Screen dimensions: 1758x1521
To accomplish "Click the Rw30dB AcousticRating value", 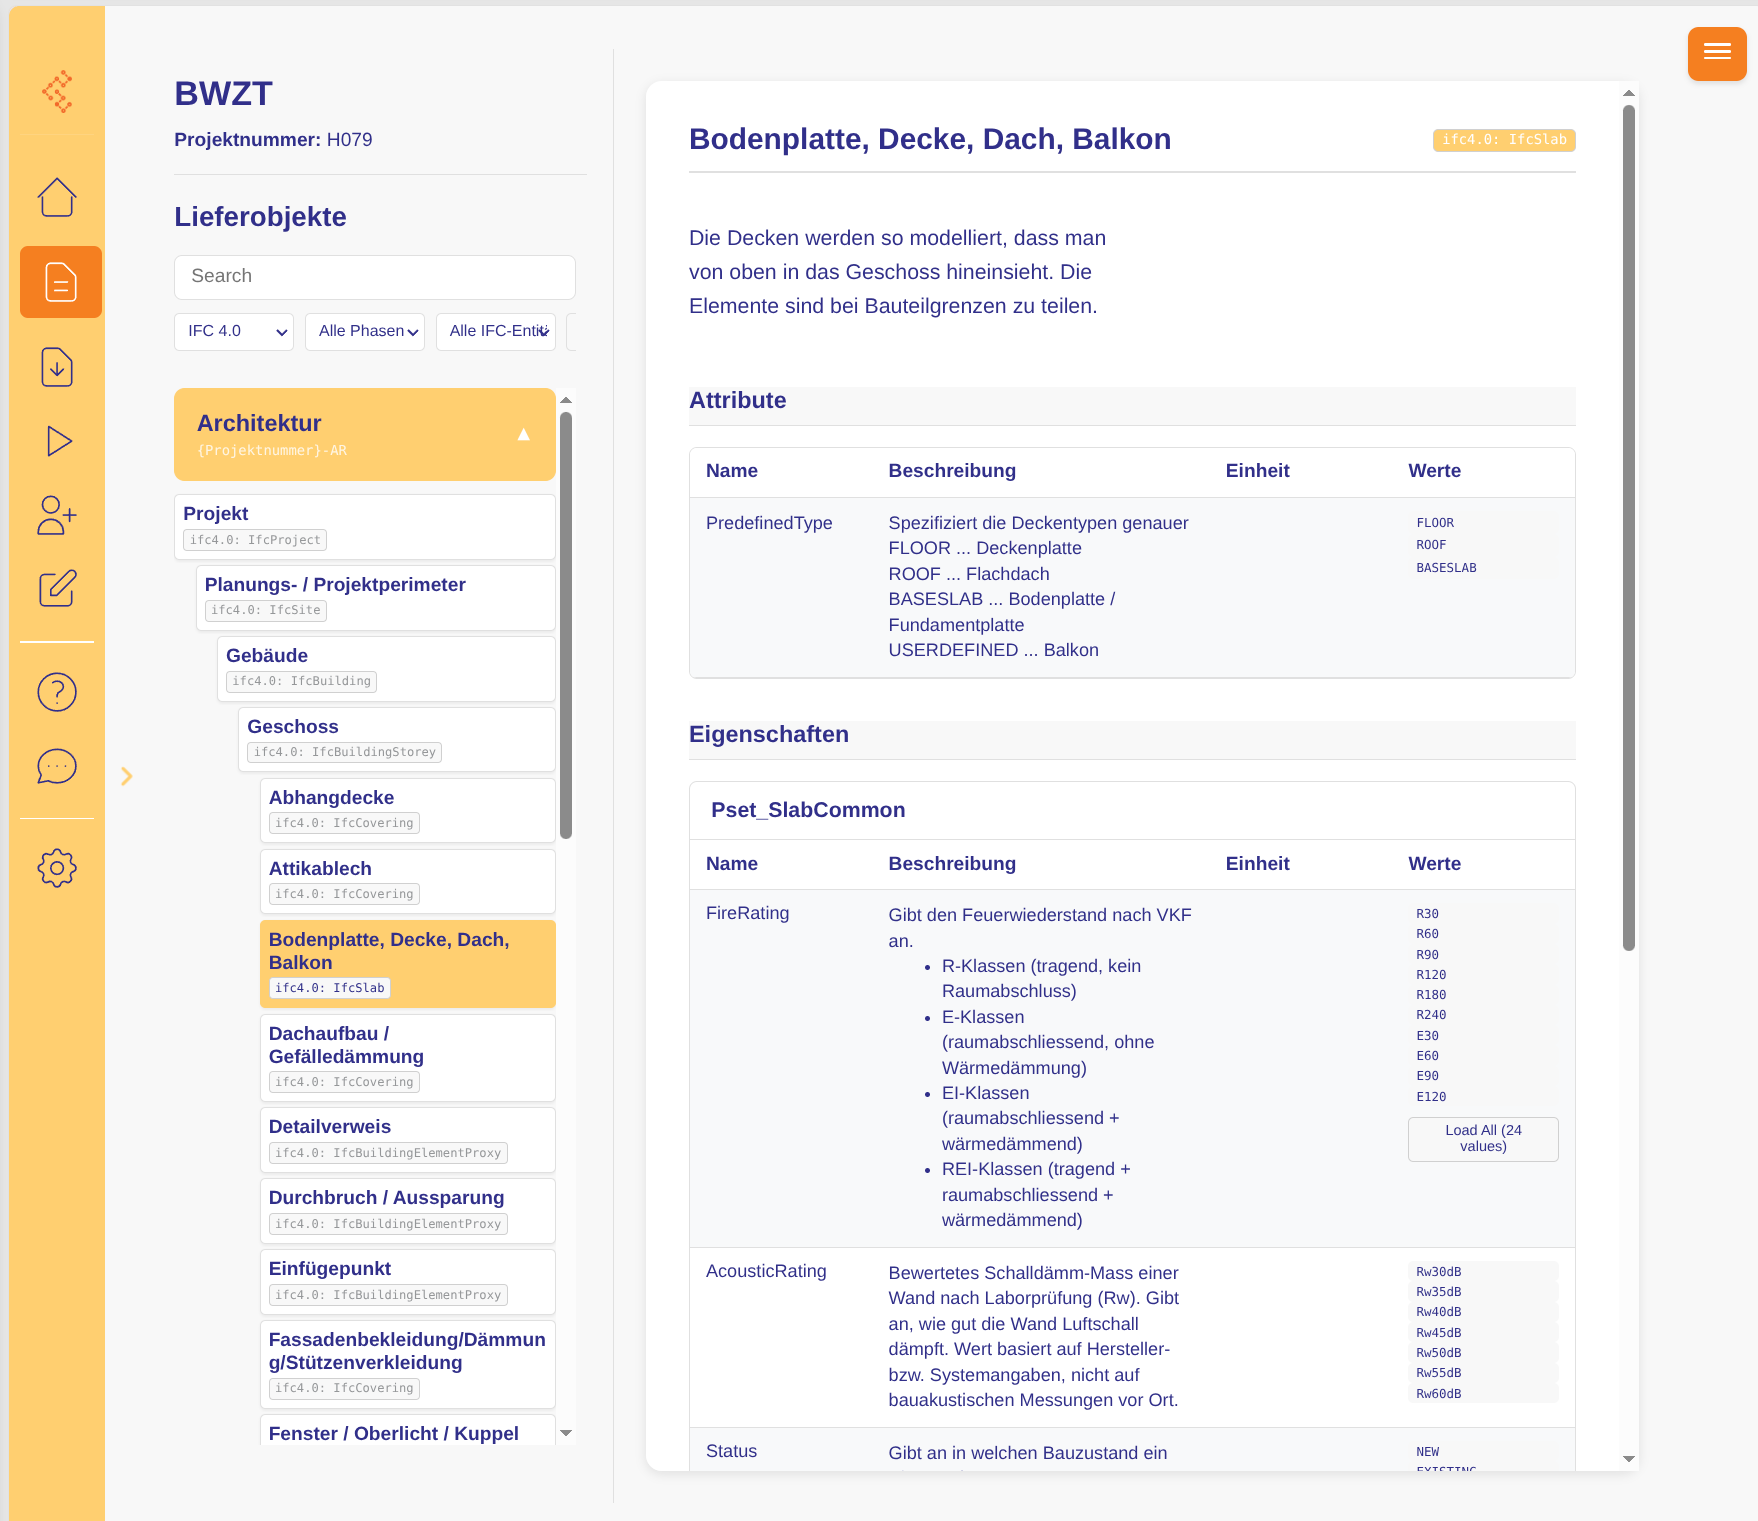I will pyautogui.click(x=1439, y=1272).
